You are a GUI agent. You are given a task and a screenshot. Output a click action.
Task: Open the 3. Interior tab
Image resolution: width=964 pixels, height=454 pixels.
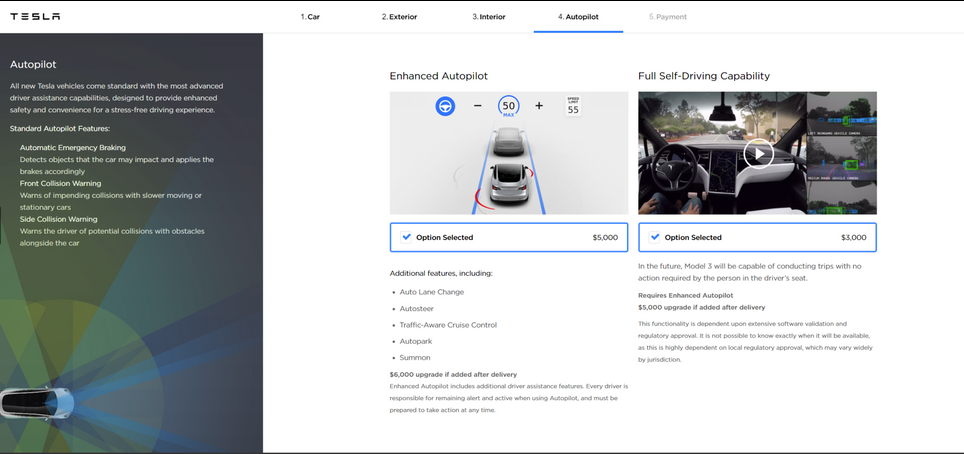[489, 17]
